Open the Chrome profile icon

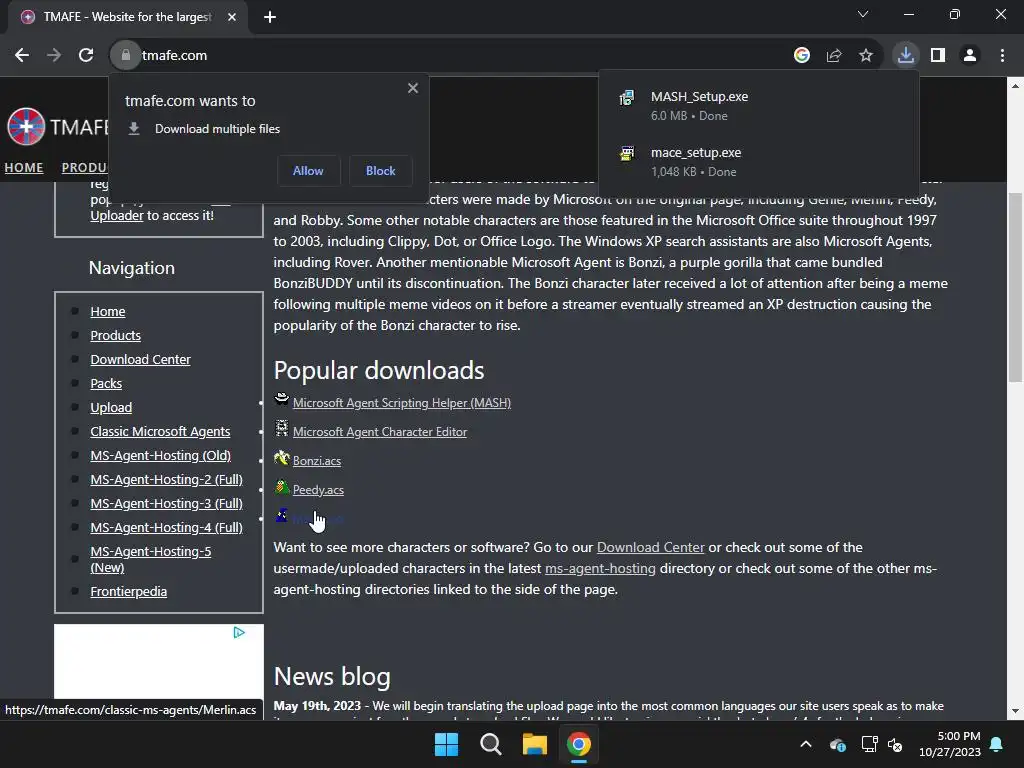click(x=970, y=56)
